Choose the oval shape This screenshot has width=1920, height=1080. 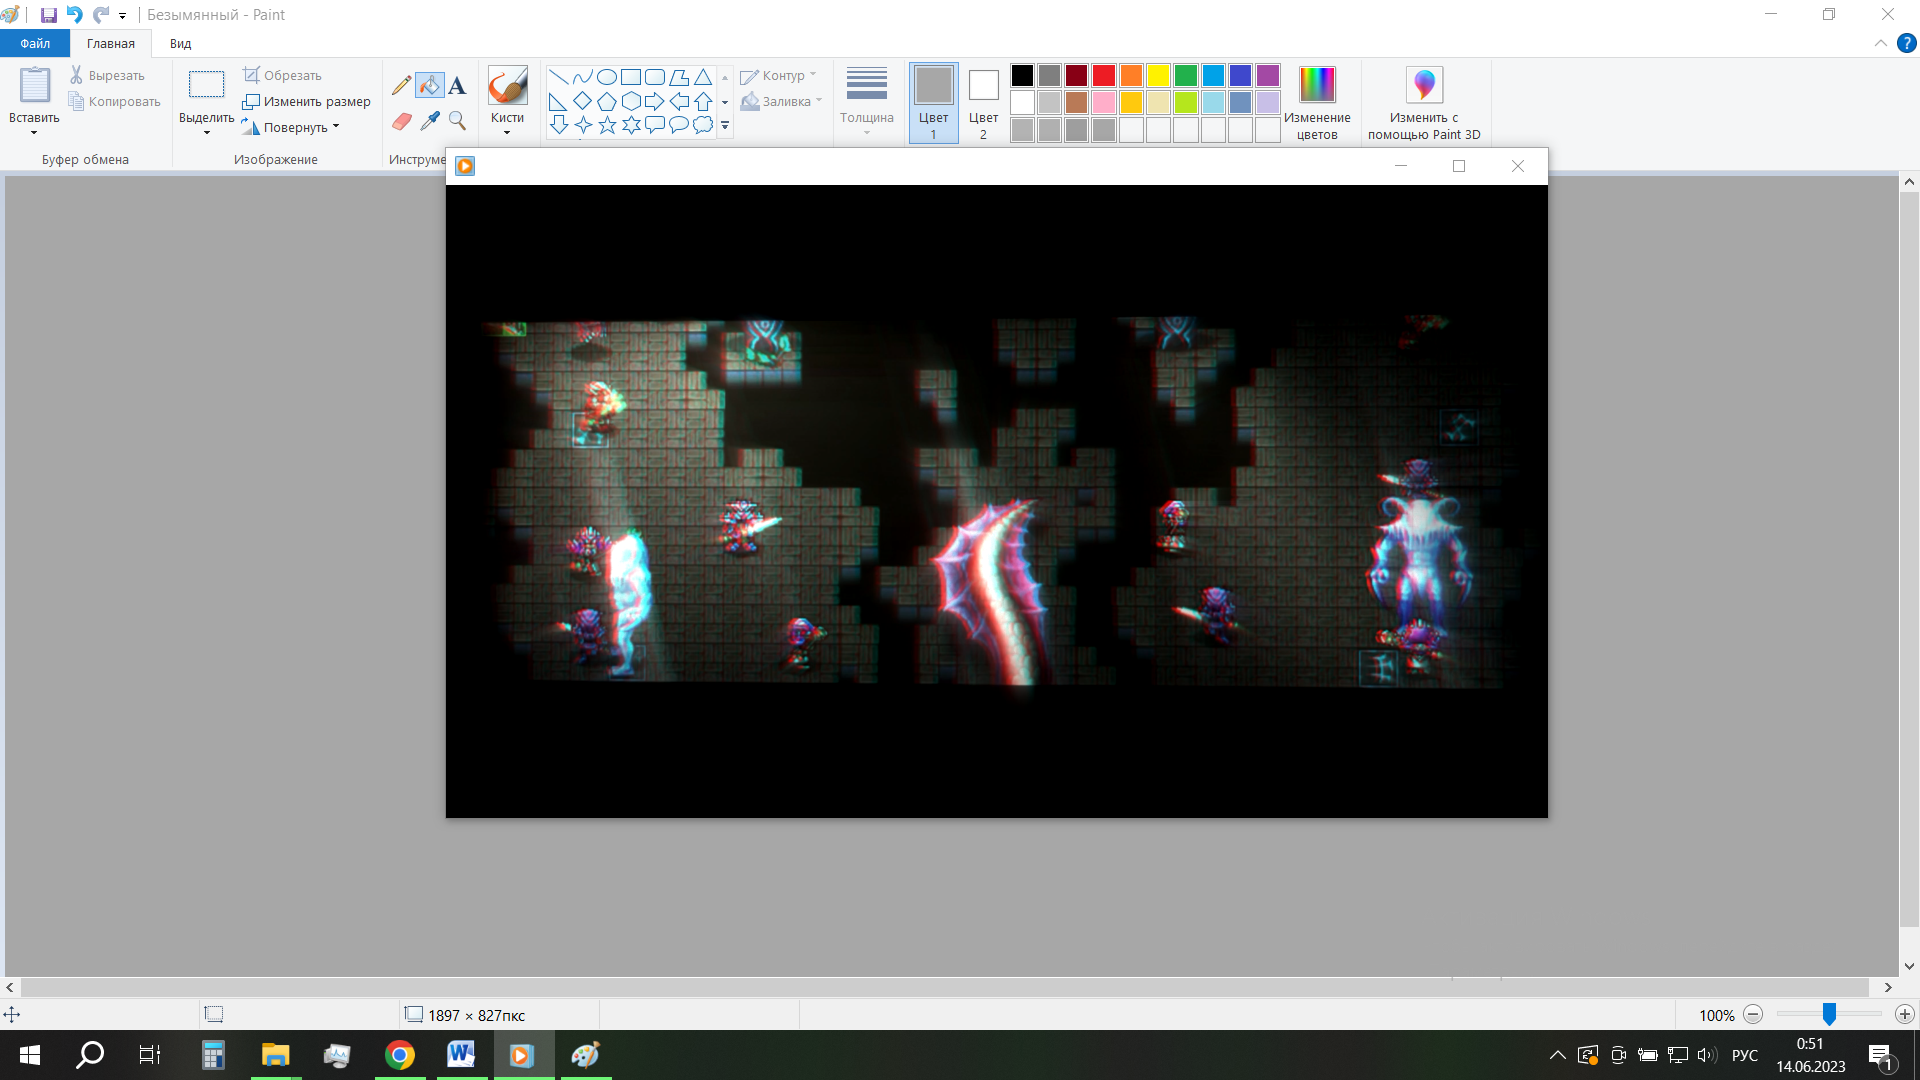point(607,77)
